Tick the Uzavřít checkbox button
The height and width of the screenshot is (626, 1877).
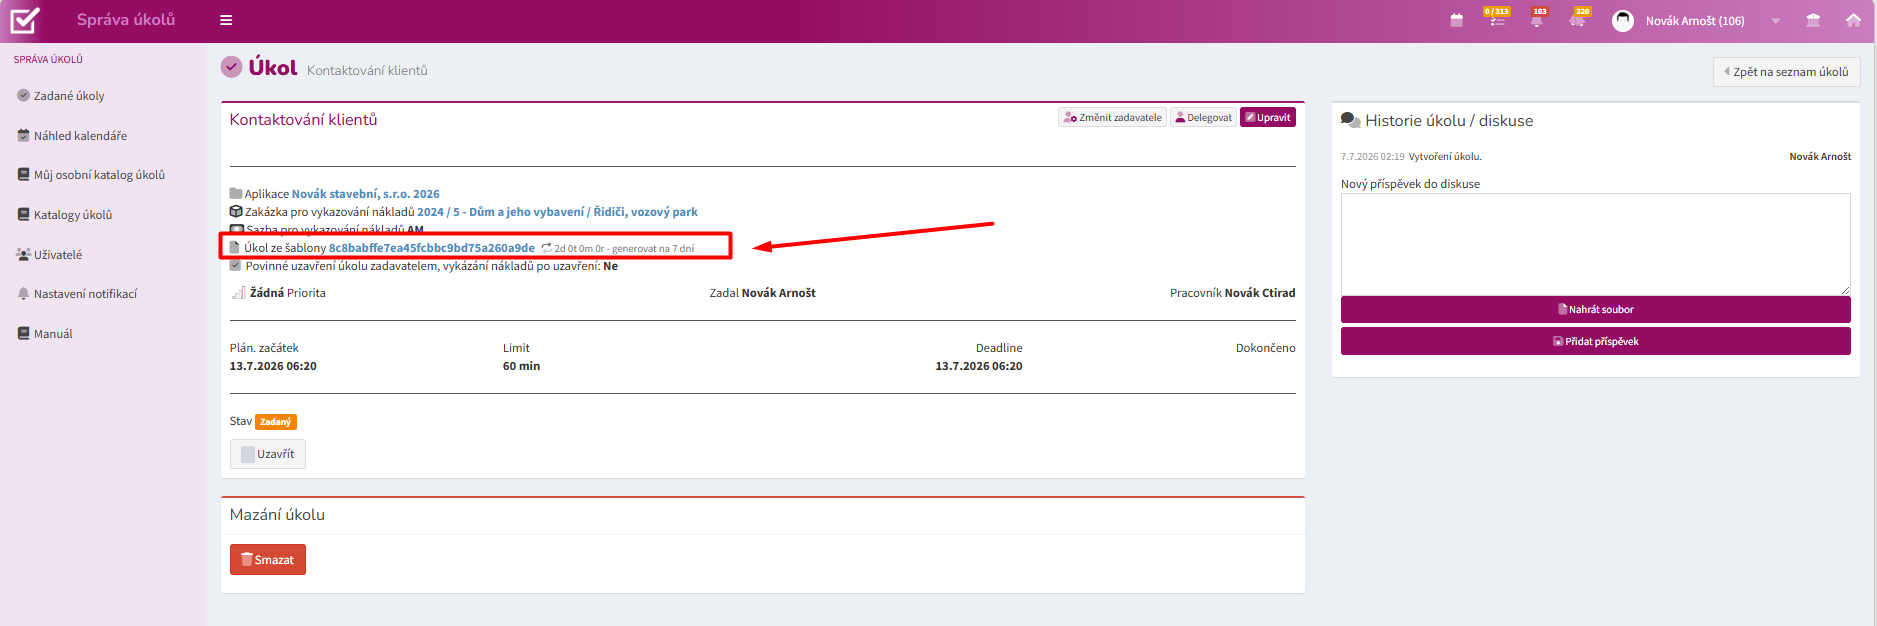click(x=268, y=454)
